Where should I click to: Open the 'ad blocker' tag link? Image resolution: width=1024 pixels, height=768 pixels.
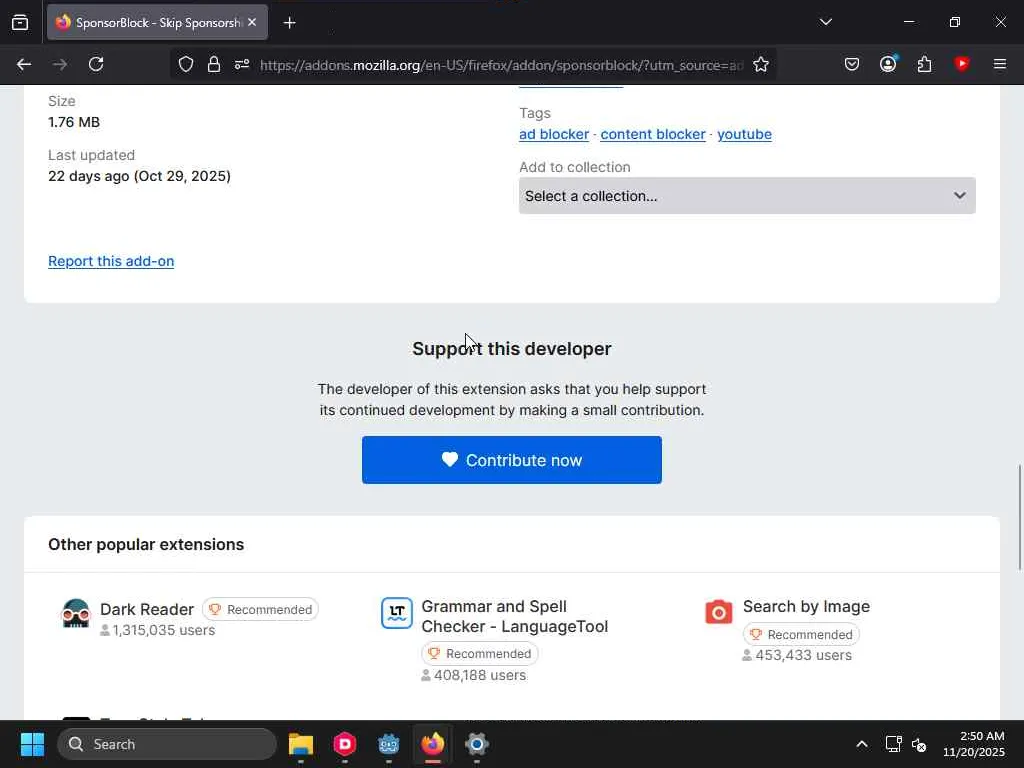(554, 134)
